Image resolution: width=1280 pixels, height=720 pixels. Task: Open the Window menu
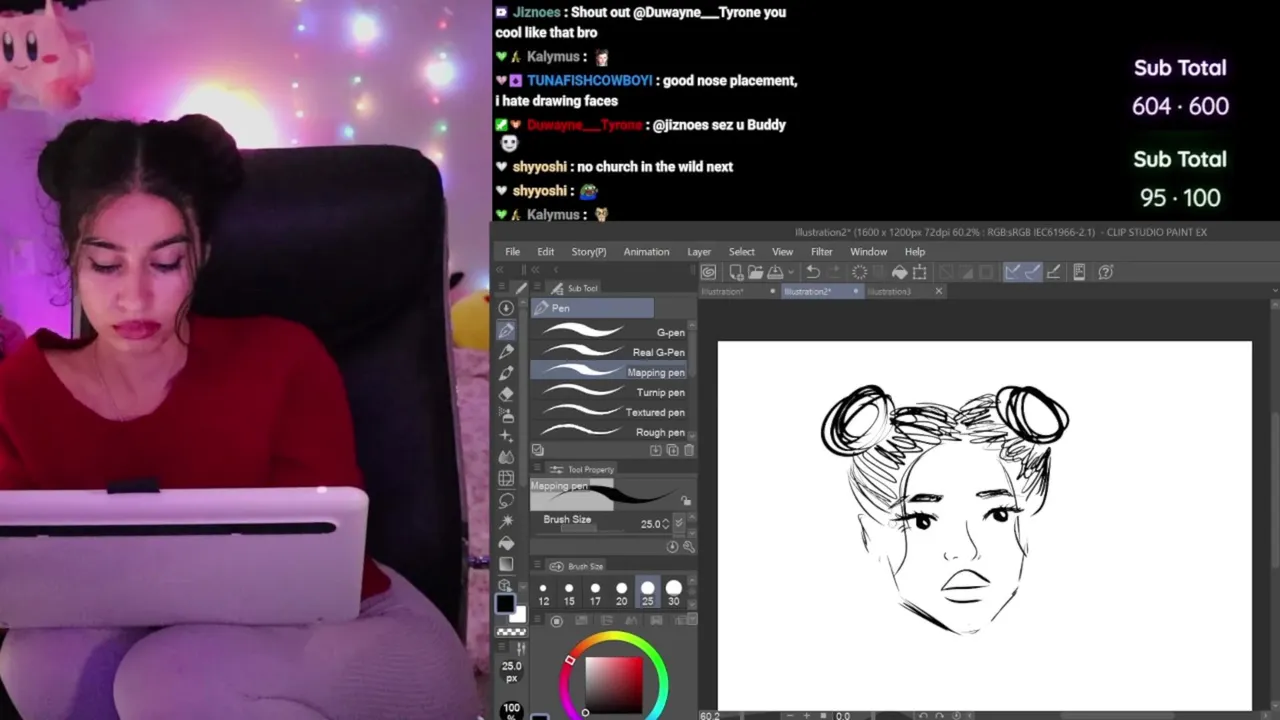point(868,252)
